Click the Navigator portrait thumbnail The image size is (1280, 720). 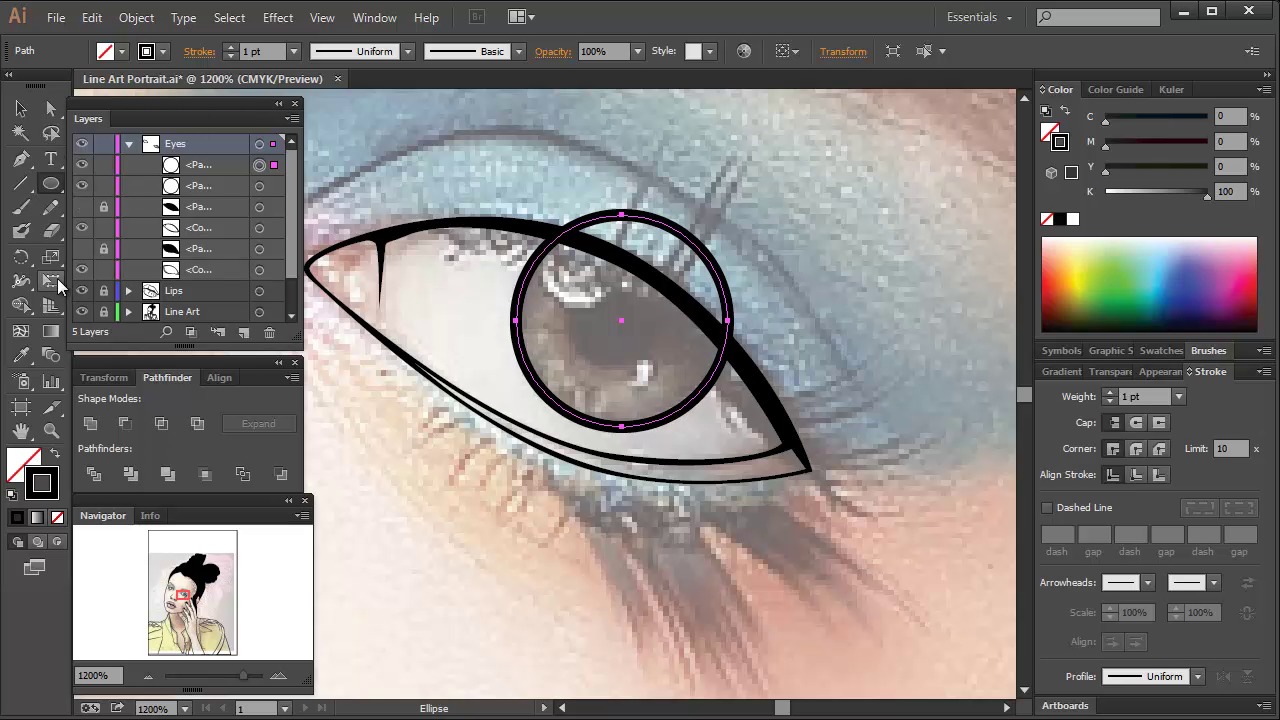[x=193, y=594]
